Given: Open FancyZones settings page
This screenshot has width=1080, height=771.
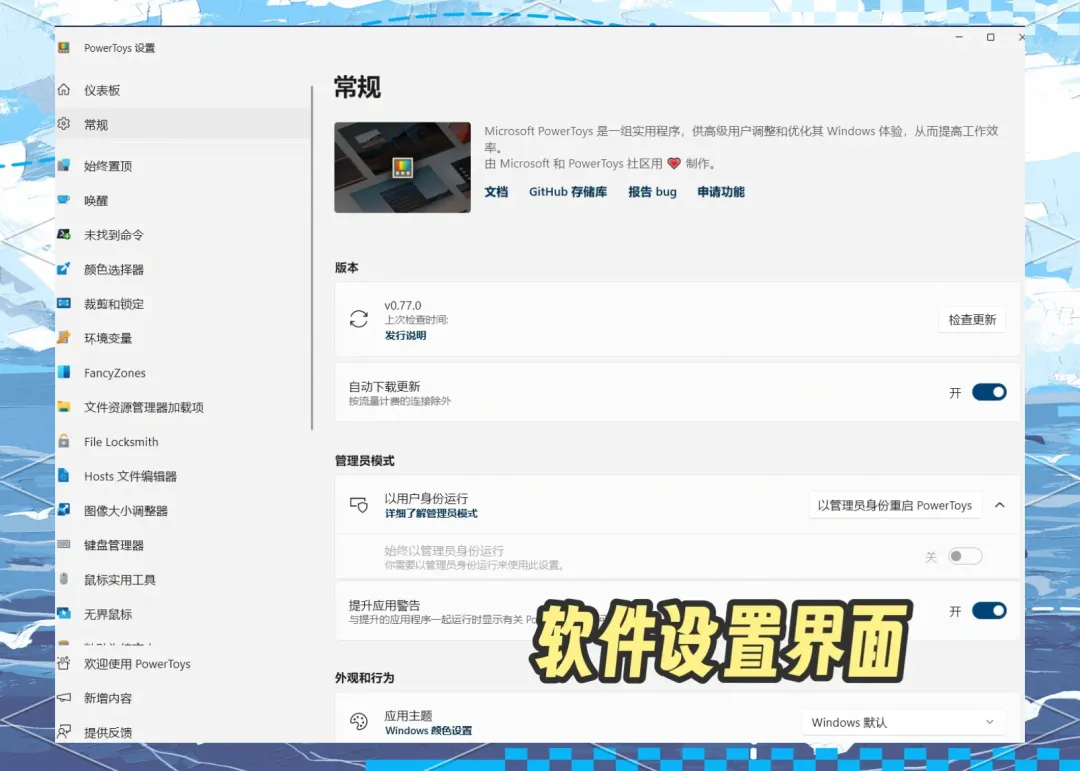Looking at the screenshot, I should [183, 373].
